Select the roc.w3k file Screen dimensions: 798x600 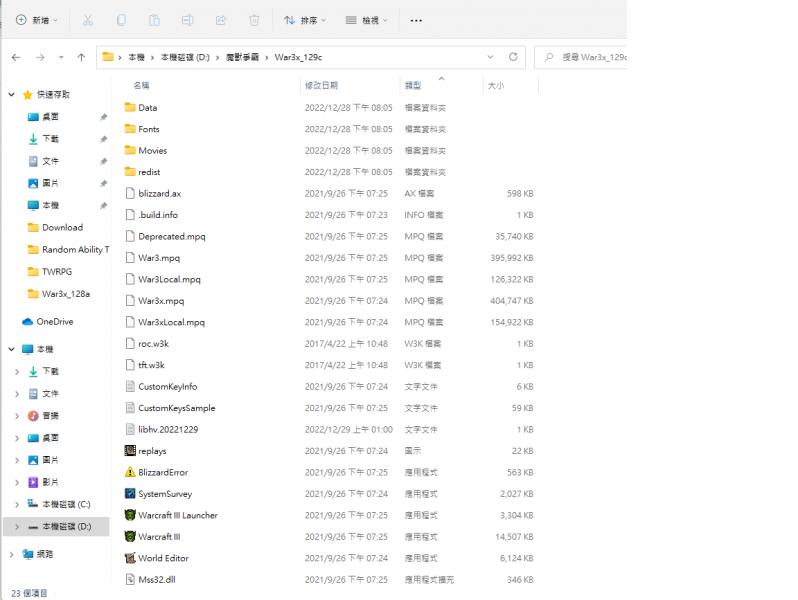click(153, 344)
